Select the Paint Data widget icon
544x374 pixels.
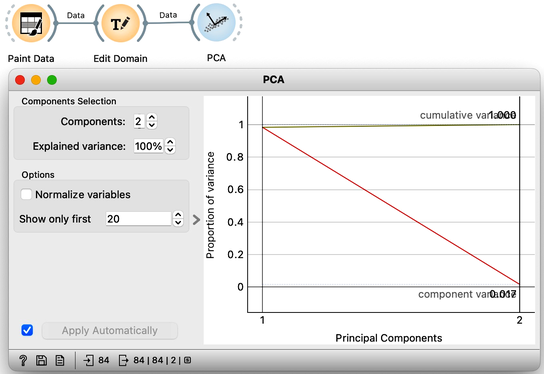click(x=31, y=23)
